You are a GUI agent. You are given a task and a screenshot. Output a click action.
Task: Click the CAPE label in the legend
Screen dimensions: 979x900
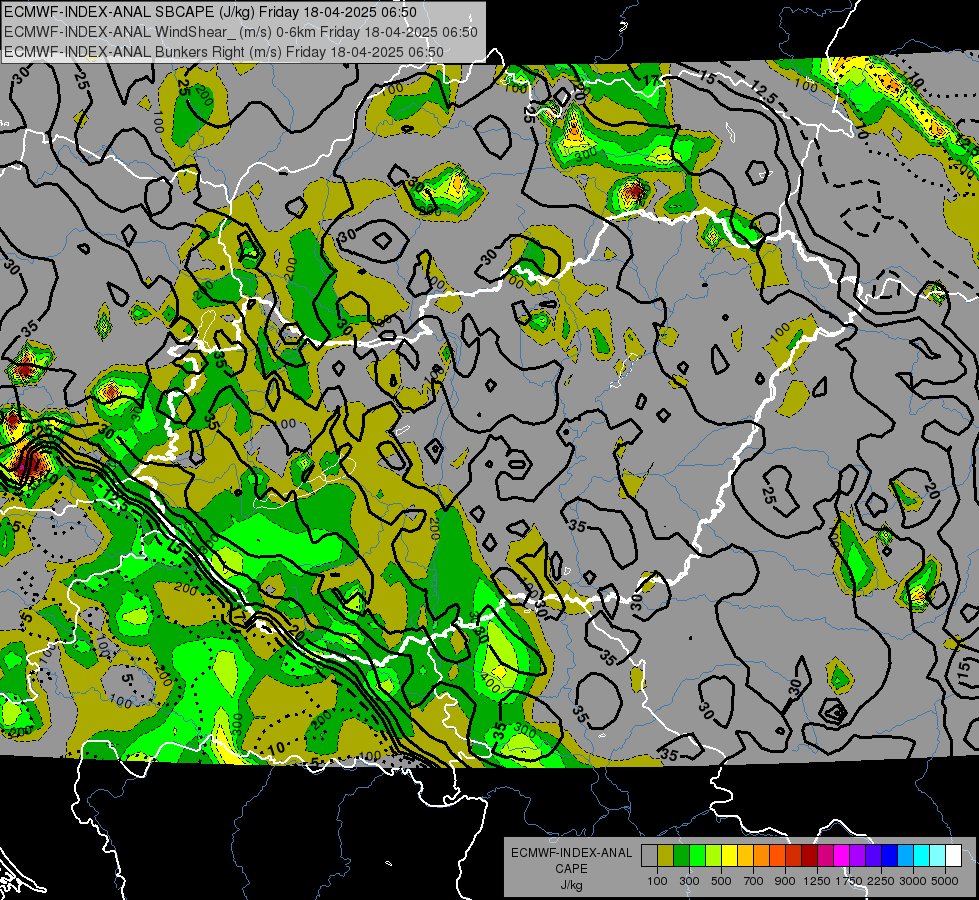[571, 868]
